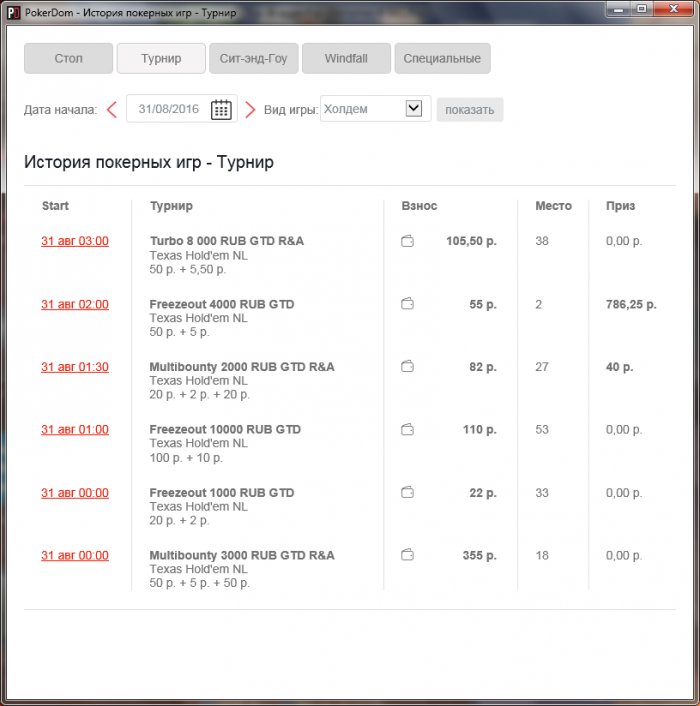Switch to the Windfall tab
Screen dimensions: 700x706
346,59
